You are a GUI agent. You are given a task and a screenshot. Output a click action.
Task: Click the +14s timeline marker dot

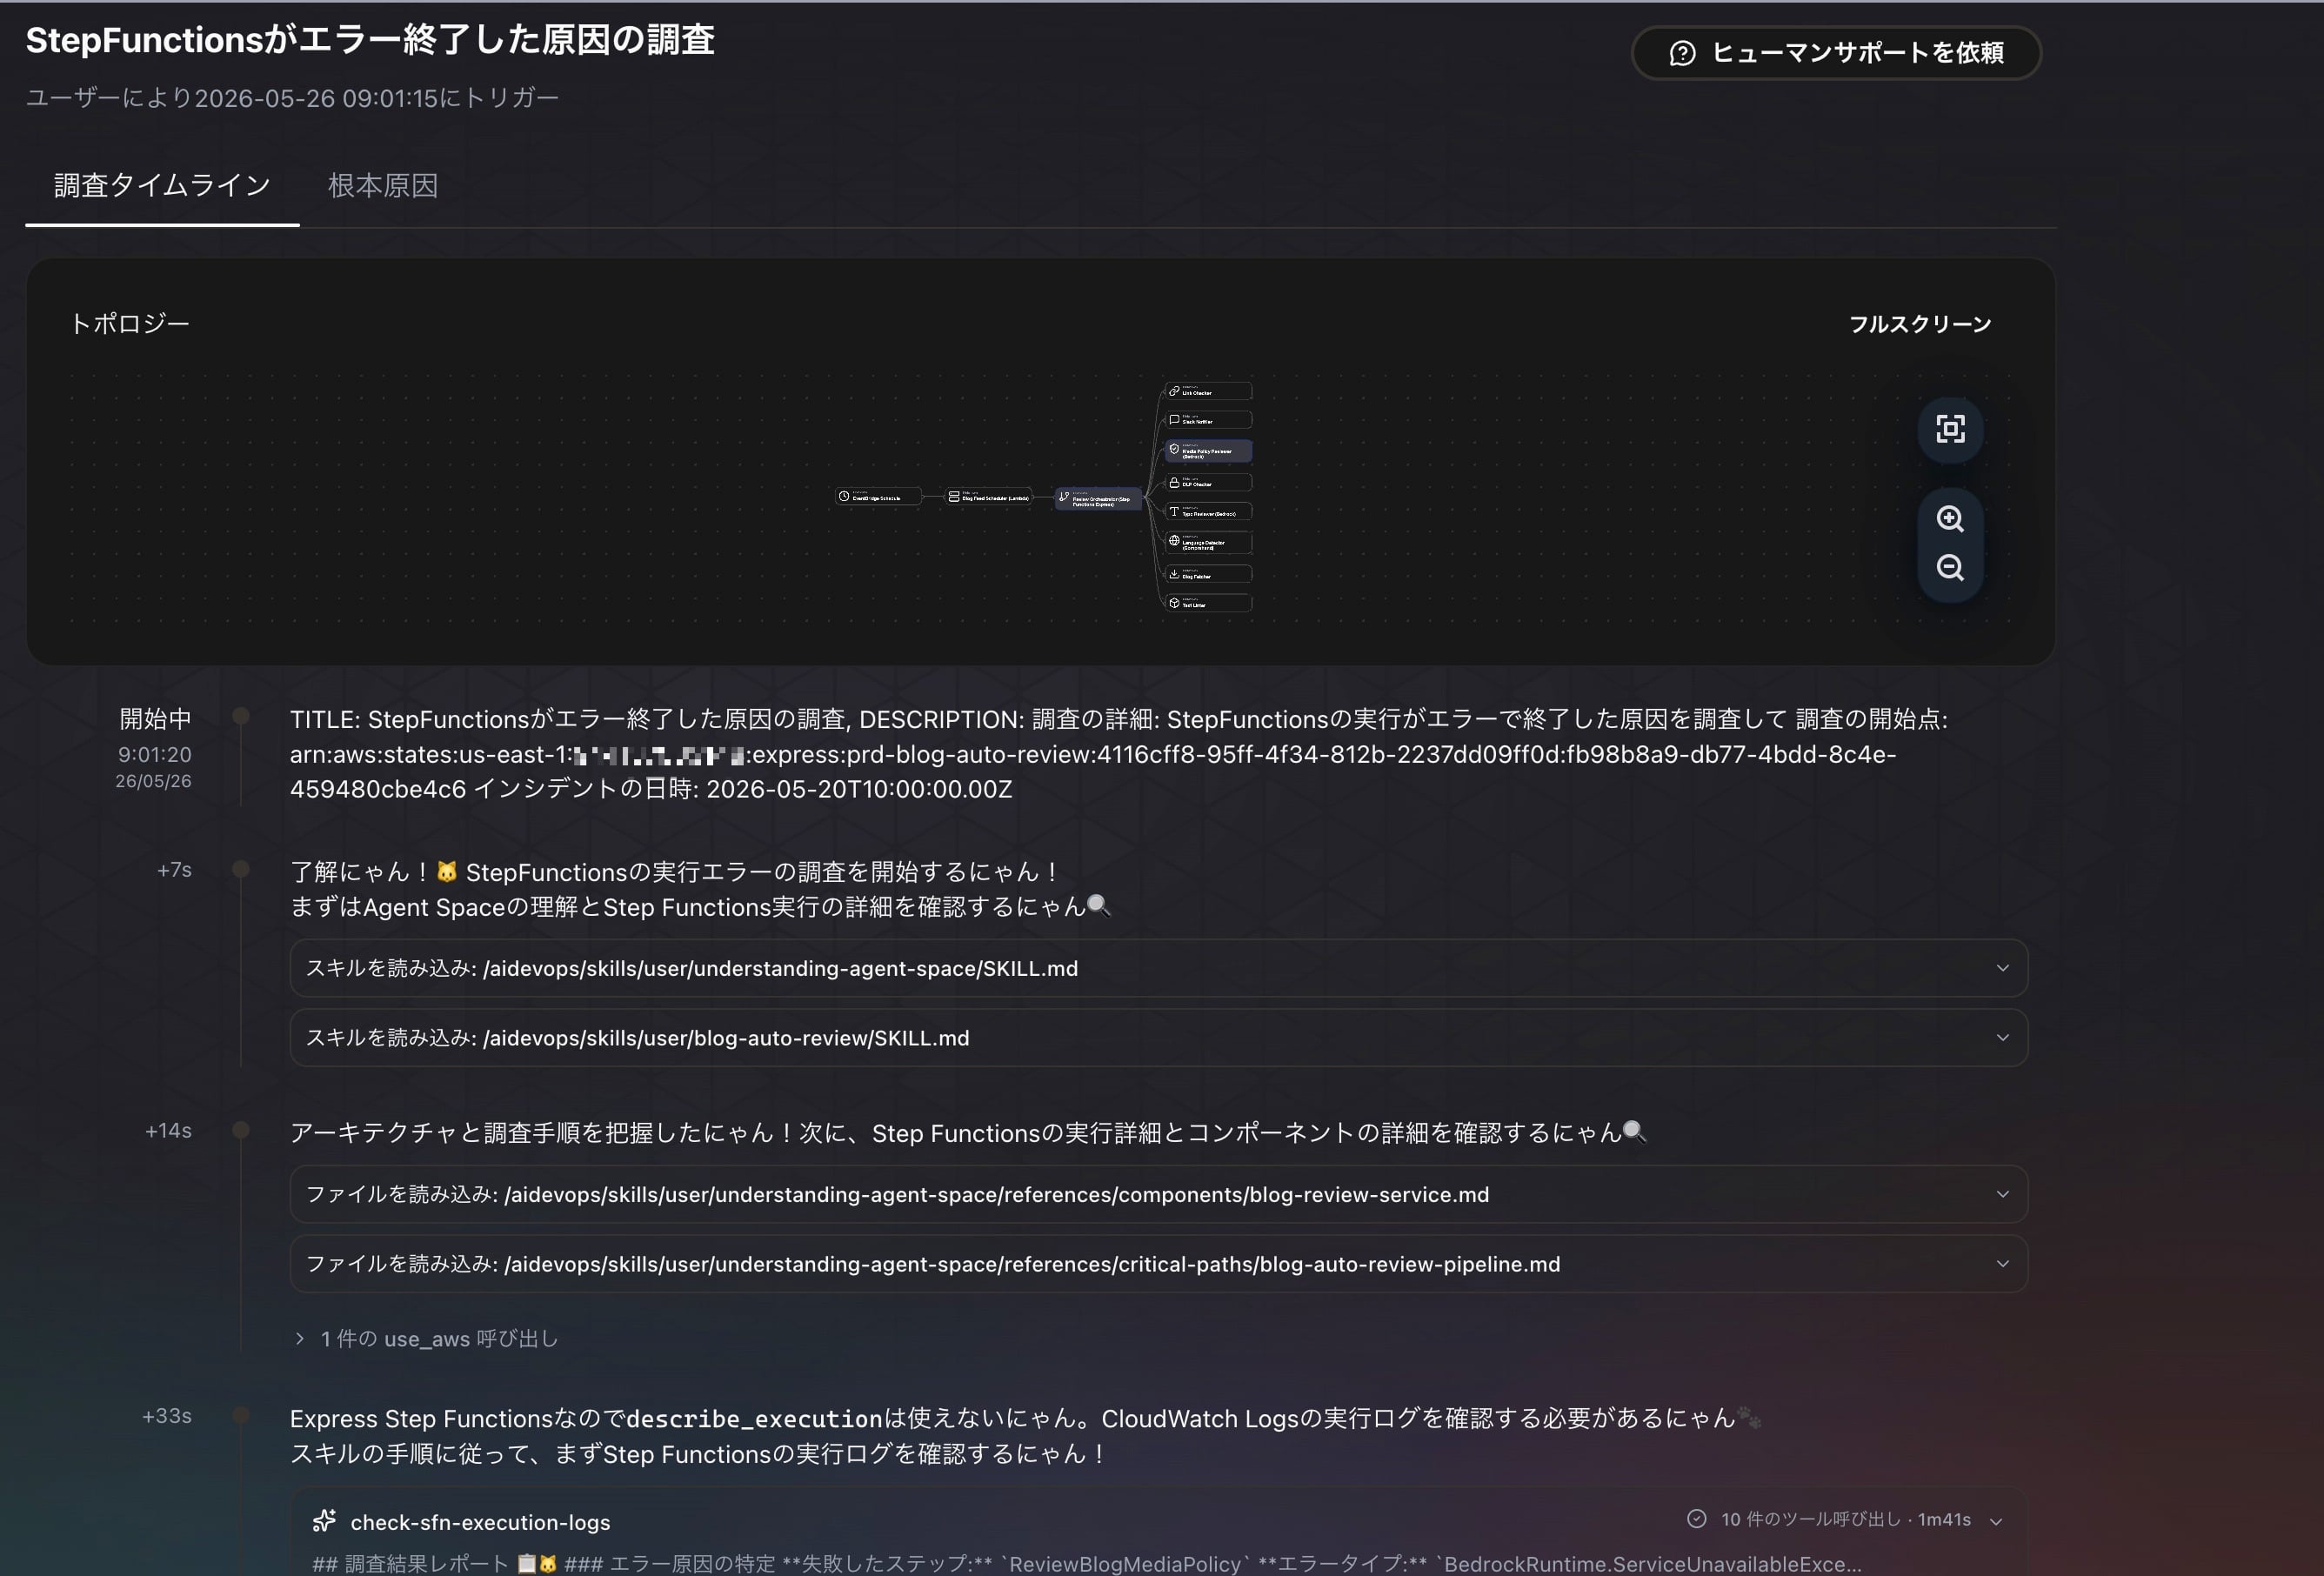click(x=241, y=1130)
